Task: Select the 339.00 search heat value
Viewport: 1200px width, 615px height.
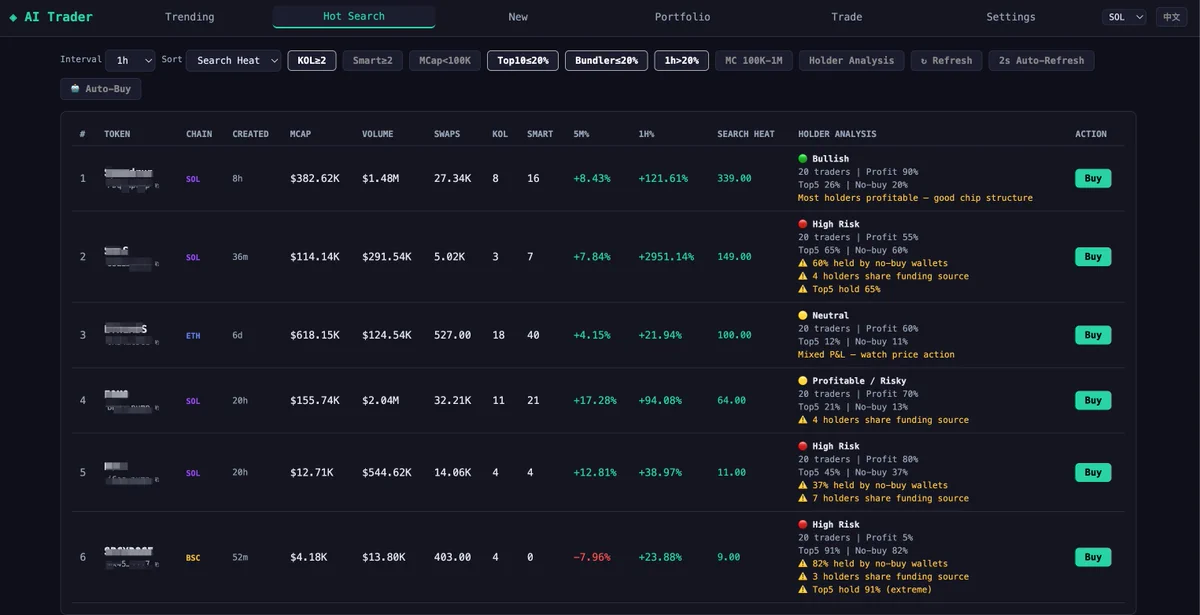Action: 734,179
